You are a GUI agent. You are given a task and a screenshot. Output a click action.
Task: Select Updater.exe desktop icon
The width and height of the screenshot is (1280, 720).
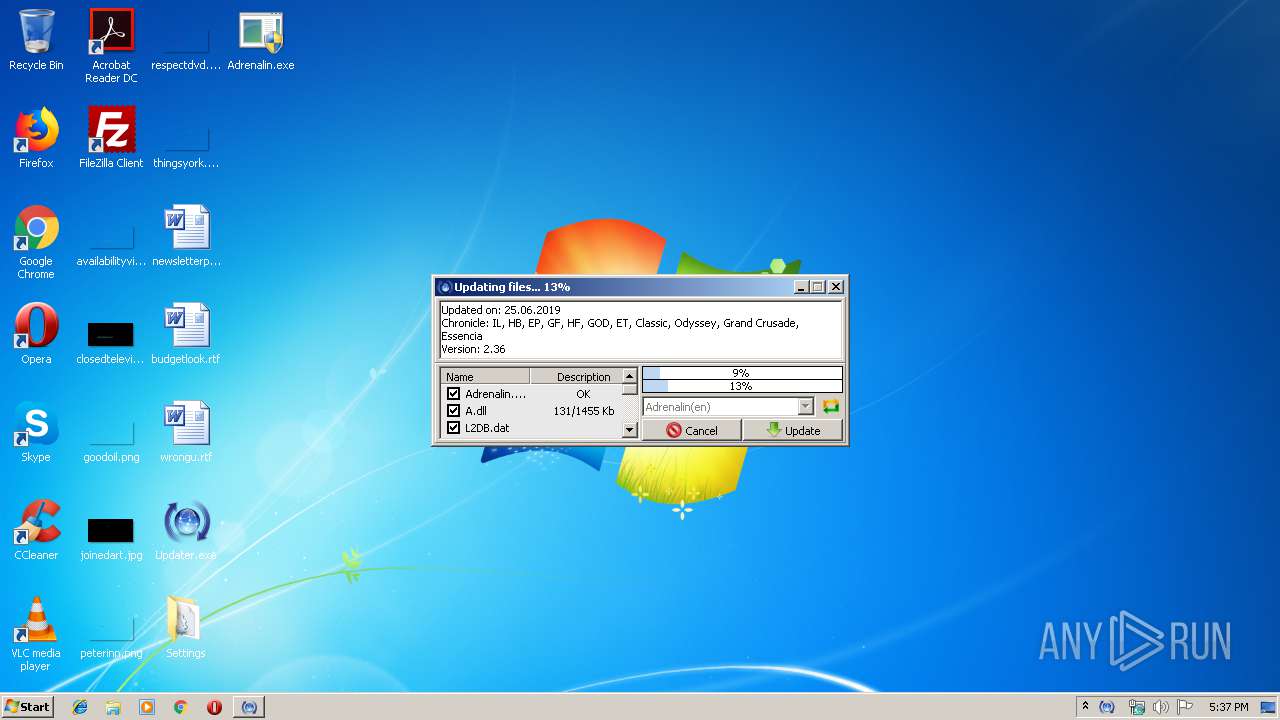pyautogui.click(x=186, y=530)
